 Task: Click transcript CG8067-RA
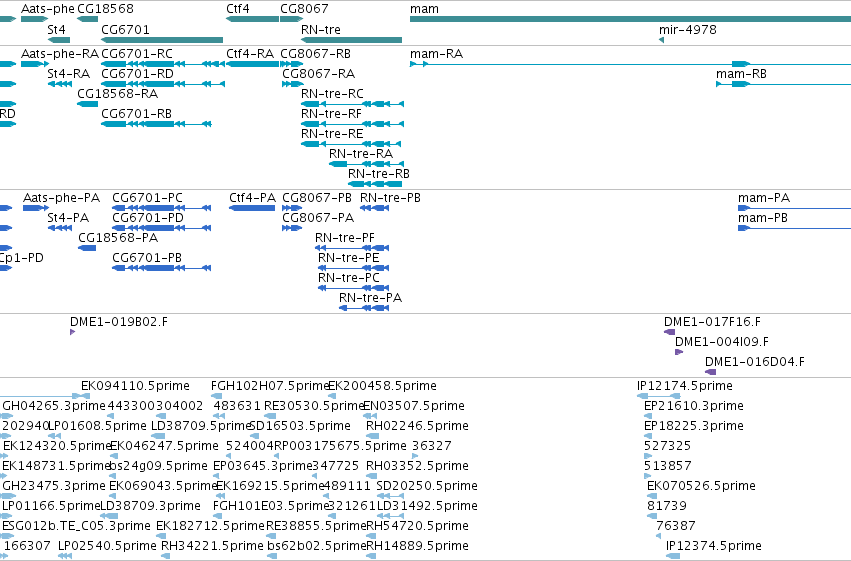[293, 84]
